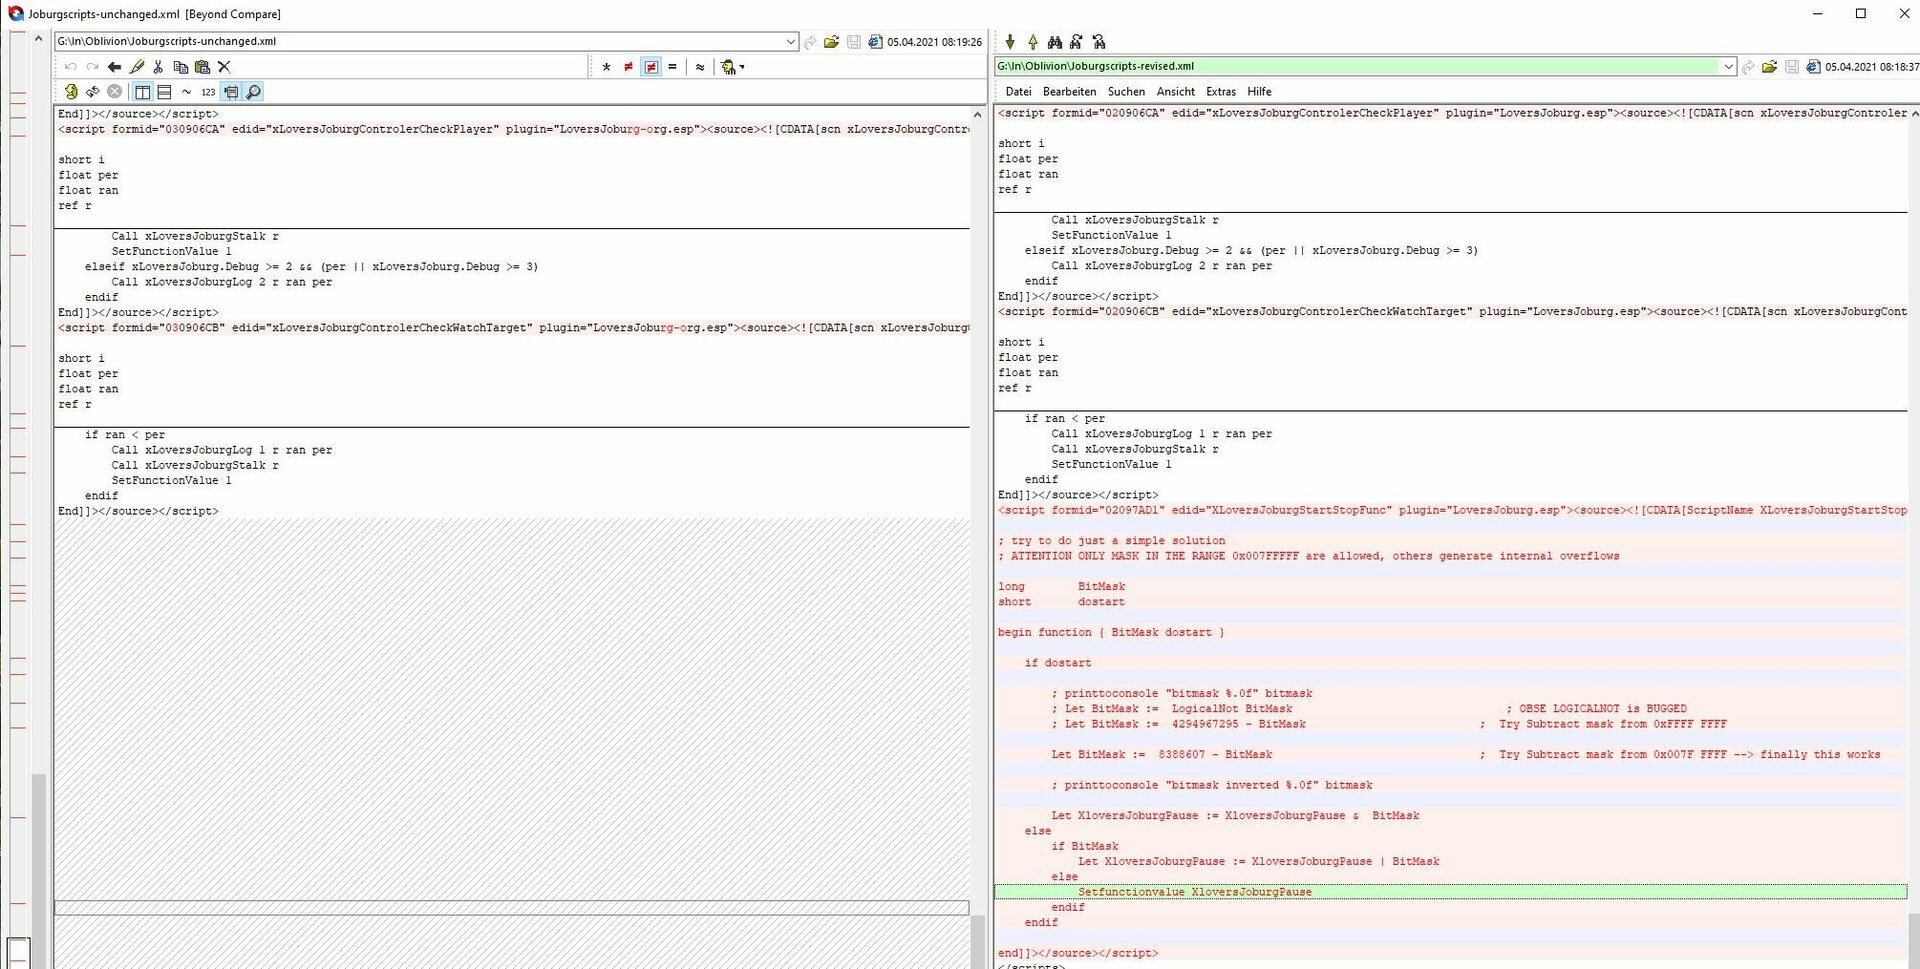
Task: Open the Datei menu
Action: [x=1018, y=91]
